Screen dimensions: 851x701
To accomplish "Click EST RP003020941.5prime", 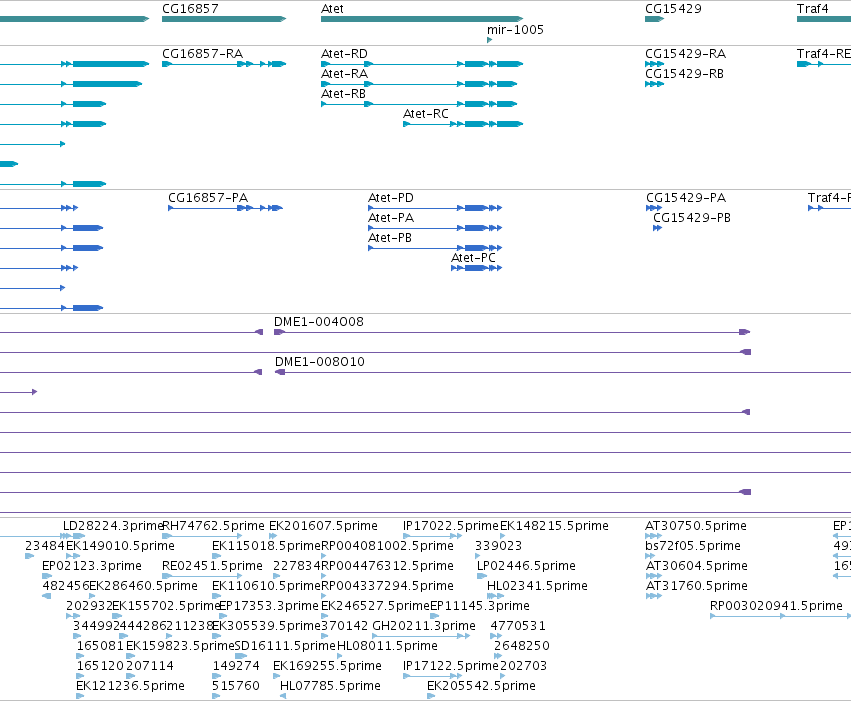I will tap(776, 606).
